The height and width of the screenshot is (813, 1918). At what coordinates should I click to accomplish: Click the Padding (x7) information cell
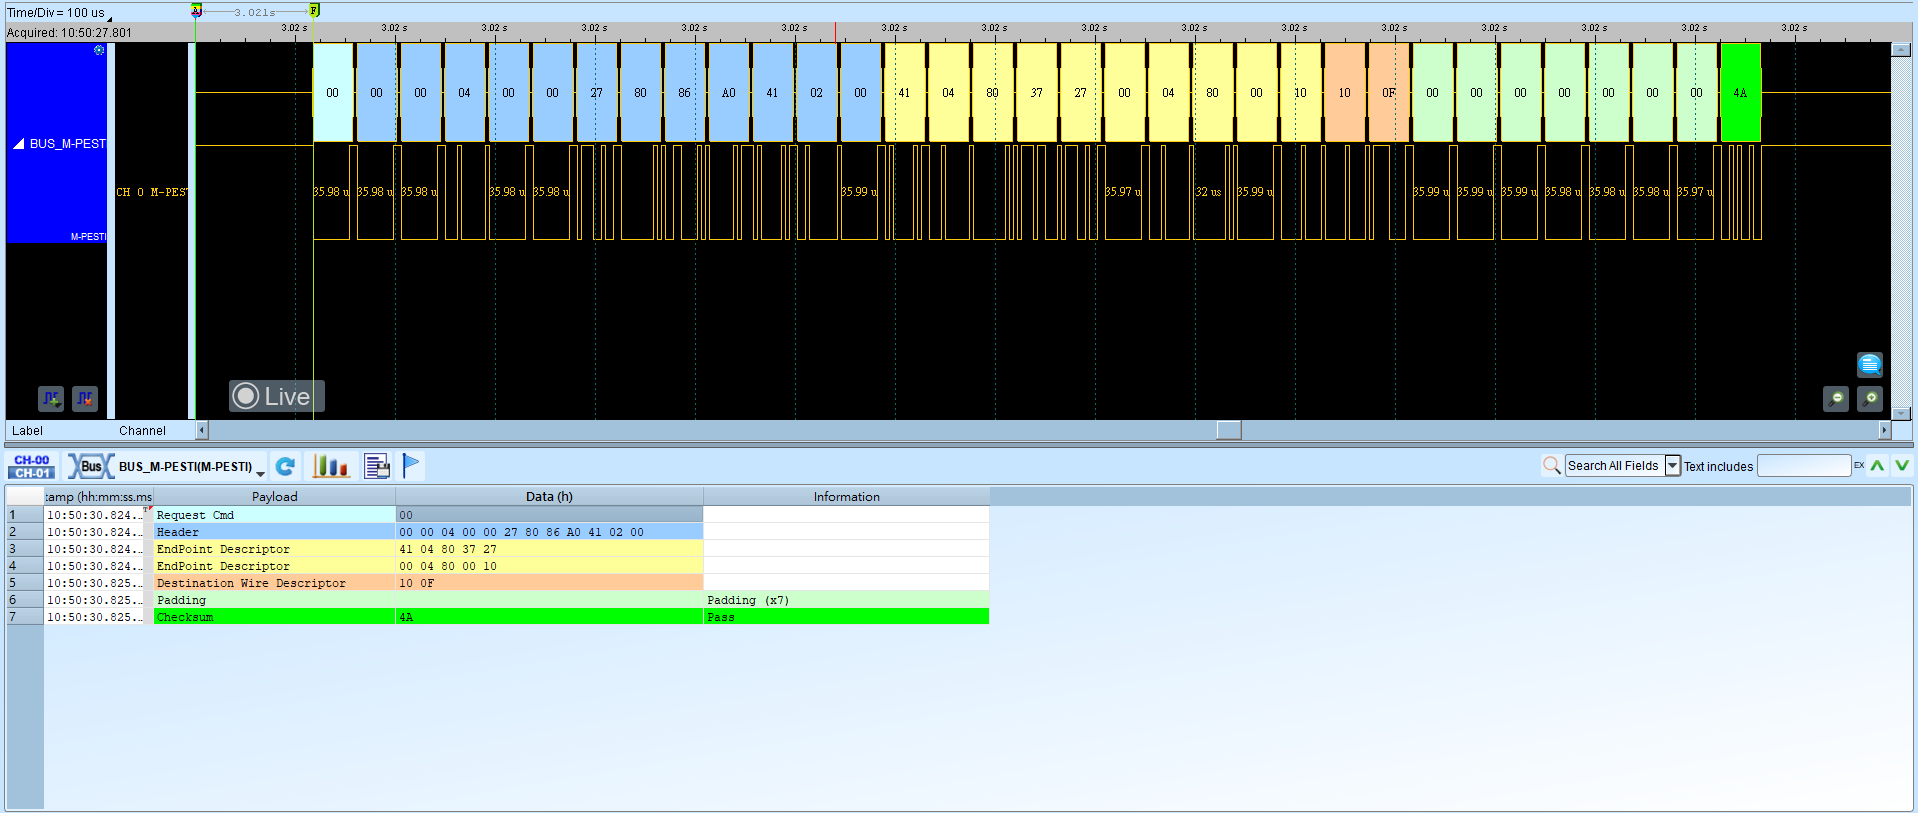(x=847, y=600)
